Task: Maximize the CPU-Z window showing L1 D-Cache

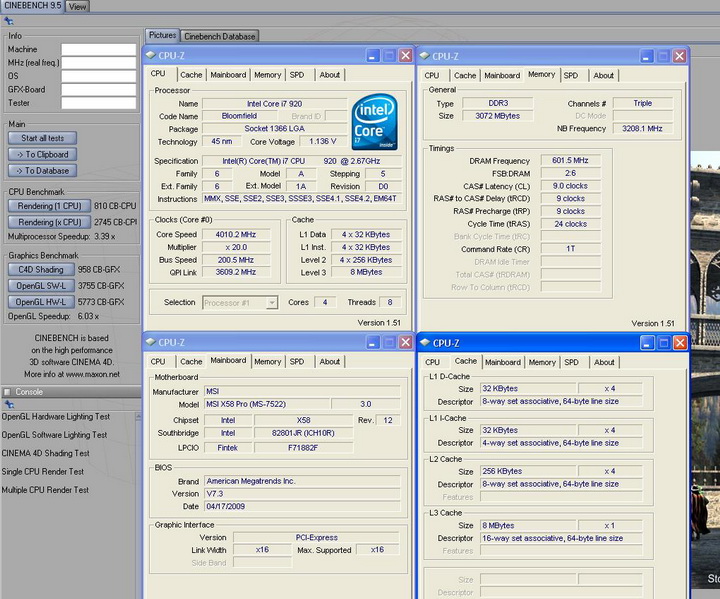Action: [x=664, y=343]
